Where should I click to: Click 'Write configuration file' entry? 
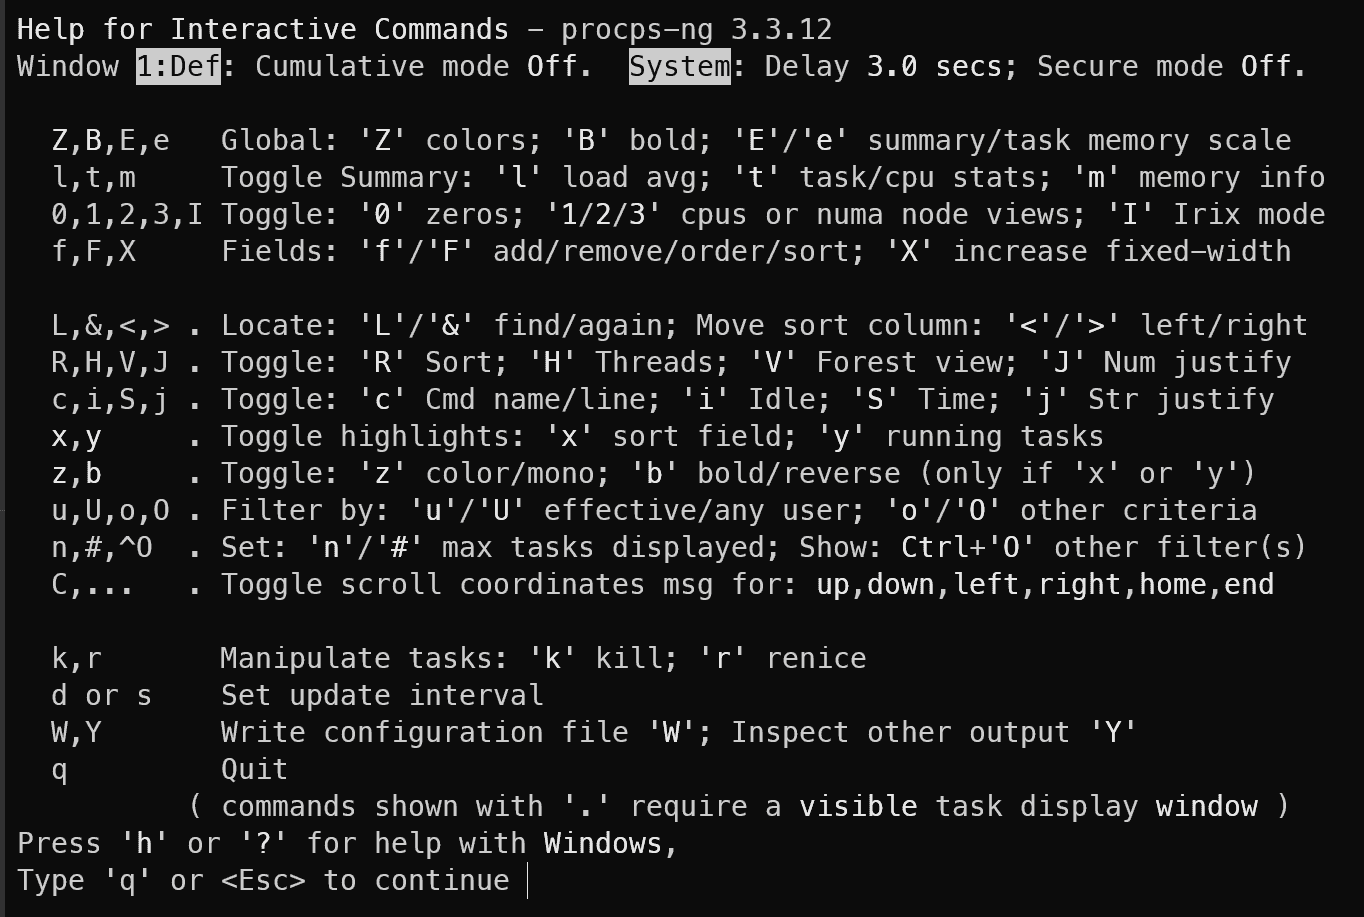[425, 733]
